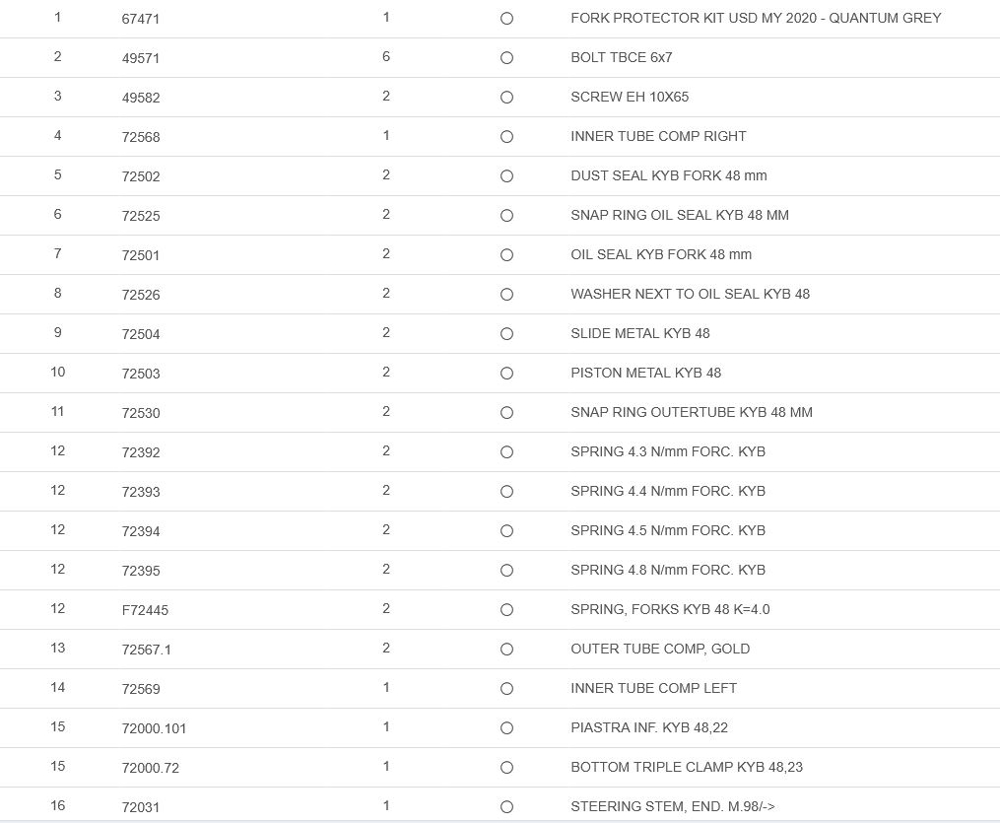Select the circle for STEERING STEM row

coord(506,807)
